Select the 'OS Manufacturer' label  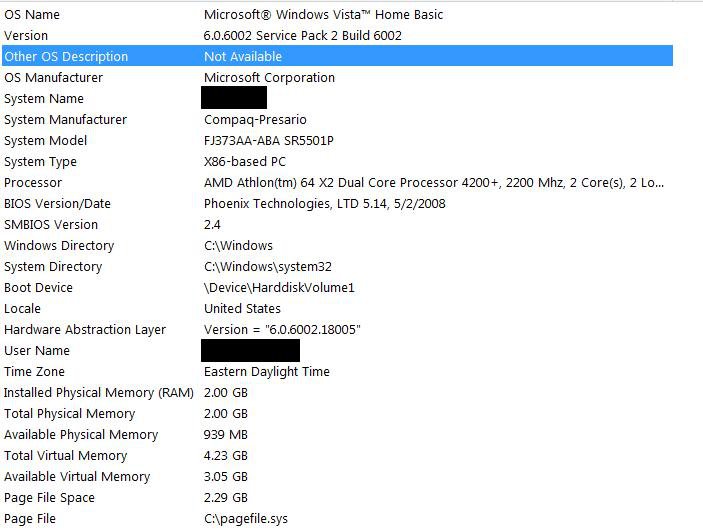pyautogui.click(x=53, y=78)
